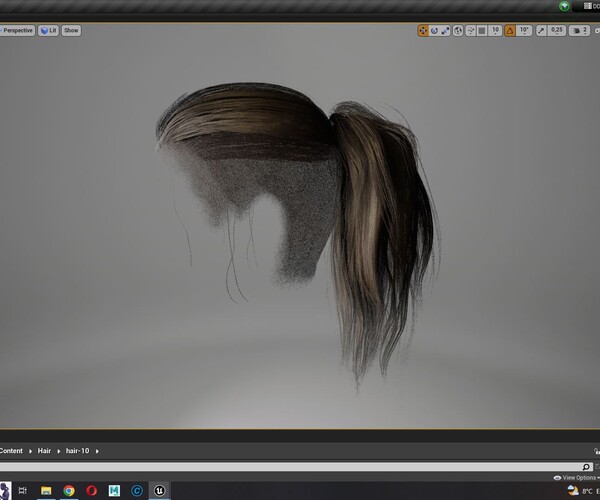
Task: Open scale snap value 0.25 dropdown
Action: coord(557,31)
